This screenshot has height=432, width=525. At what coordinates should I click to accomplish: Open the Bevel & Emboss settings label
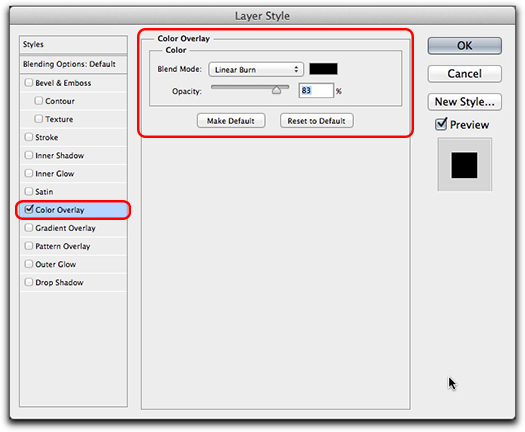pos(63,83)
